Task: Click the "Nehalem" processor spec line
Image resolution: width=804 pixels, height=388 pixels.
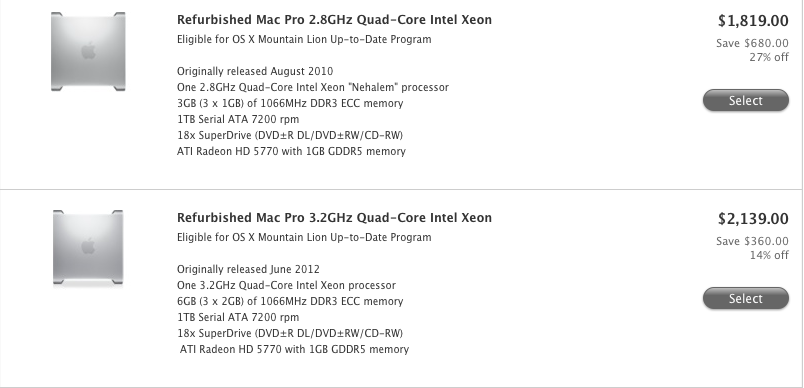Action: tap(313, 87)
